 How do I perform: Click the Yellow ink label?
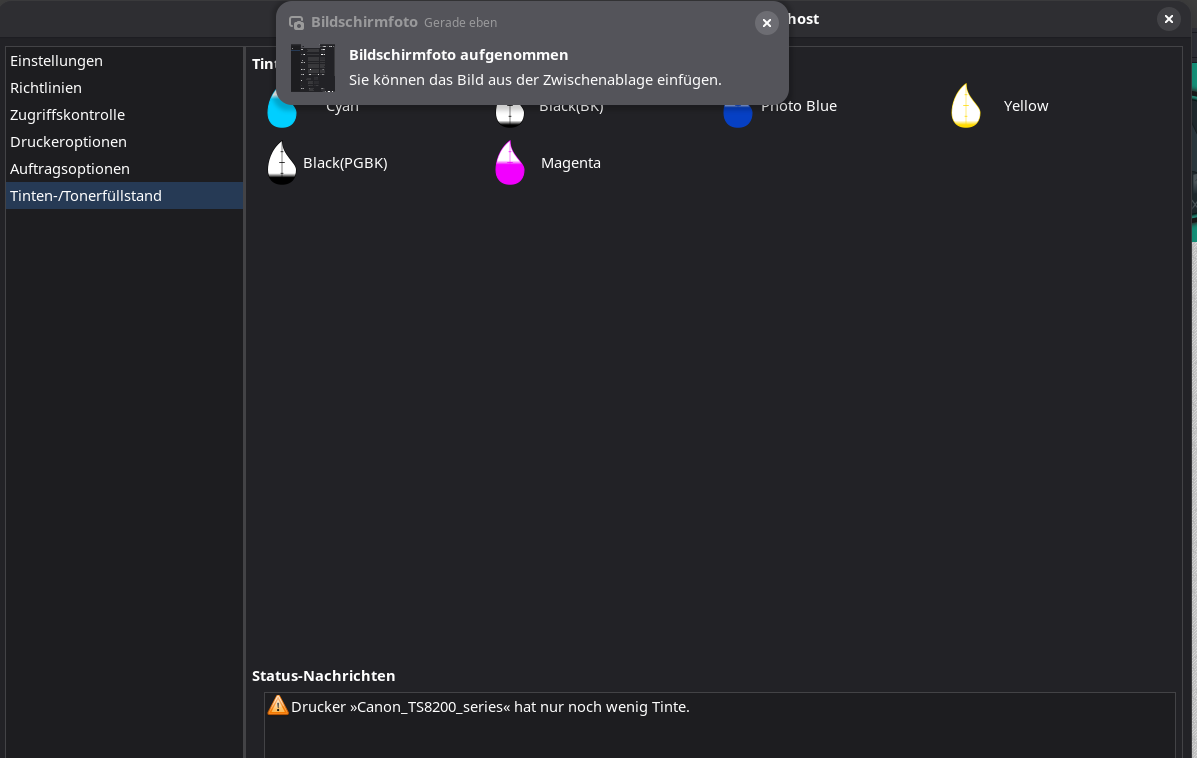click(x=1026, y=106)
